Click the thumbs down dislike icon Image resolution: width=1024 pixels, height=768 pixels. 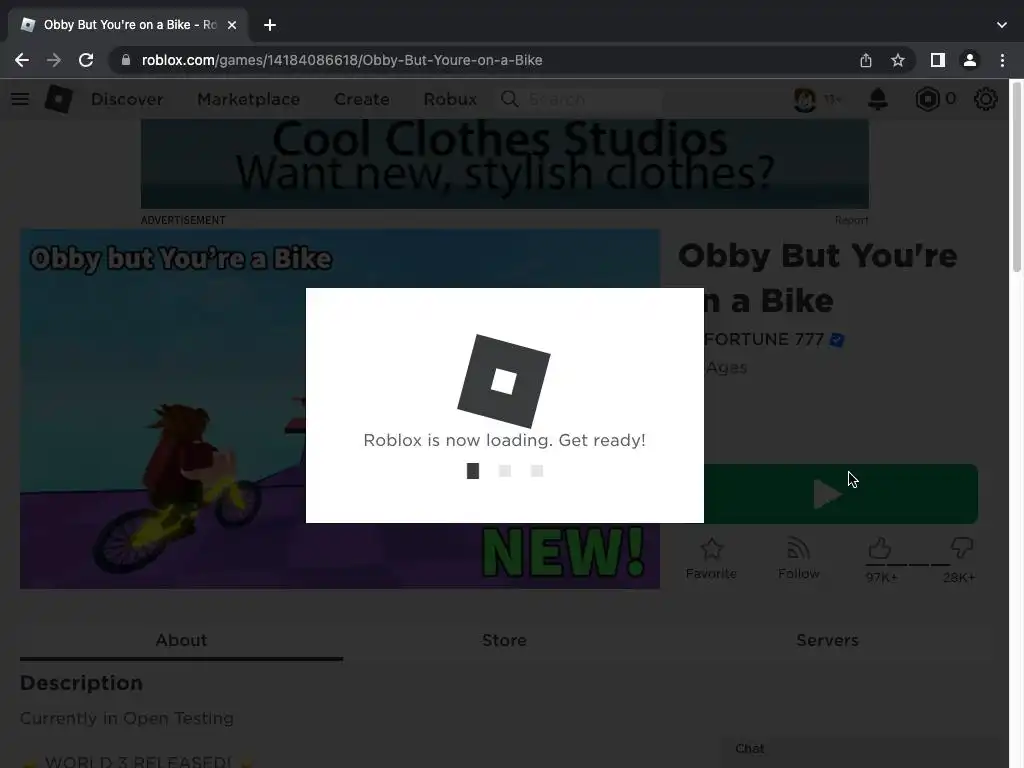tap(961, 548)
